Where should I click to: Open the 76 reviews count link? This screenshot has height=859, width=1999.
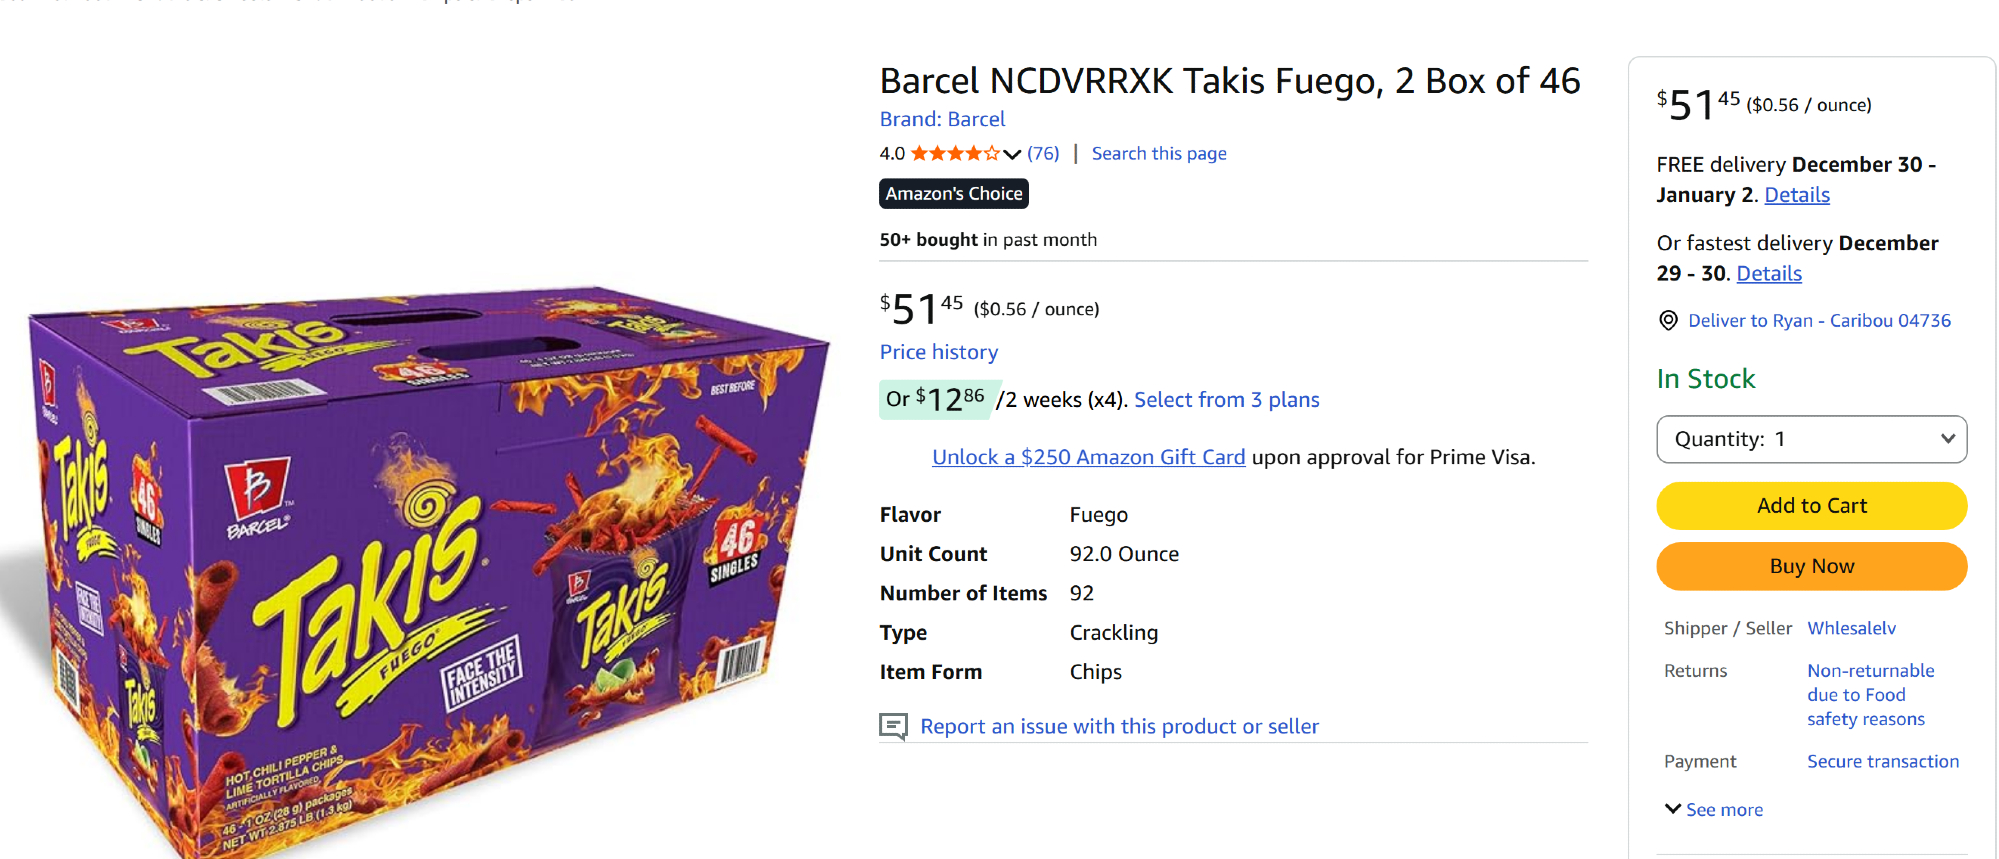[1043, 154]
